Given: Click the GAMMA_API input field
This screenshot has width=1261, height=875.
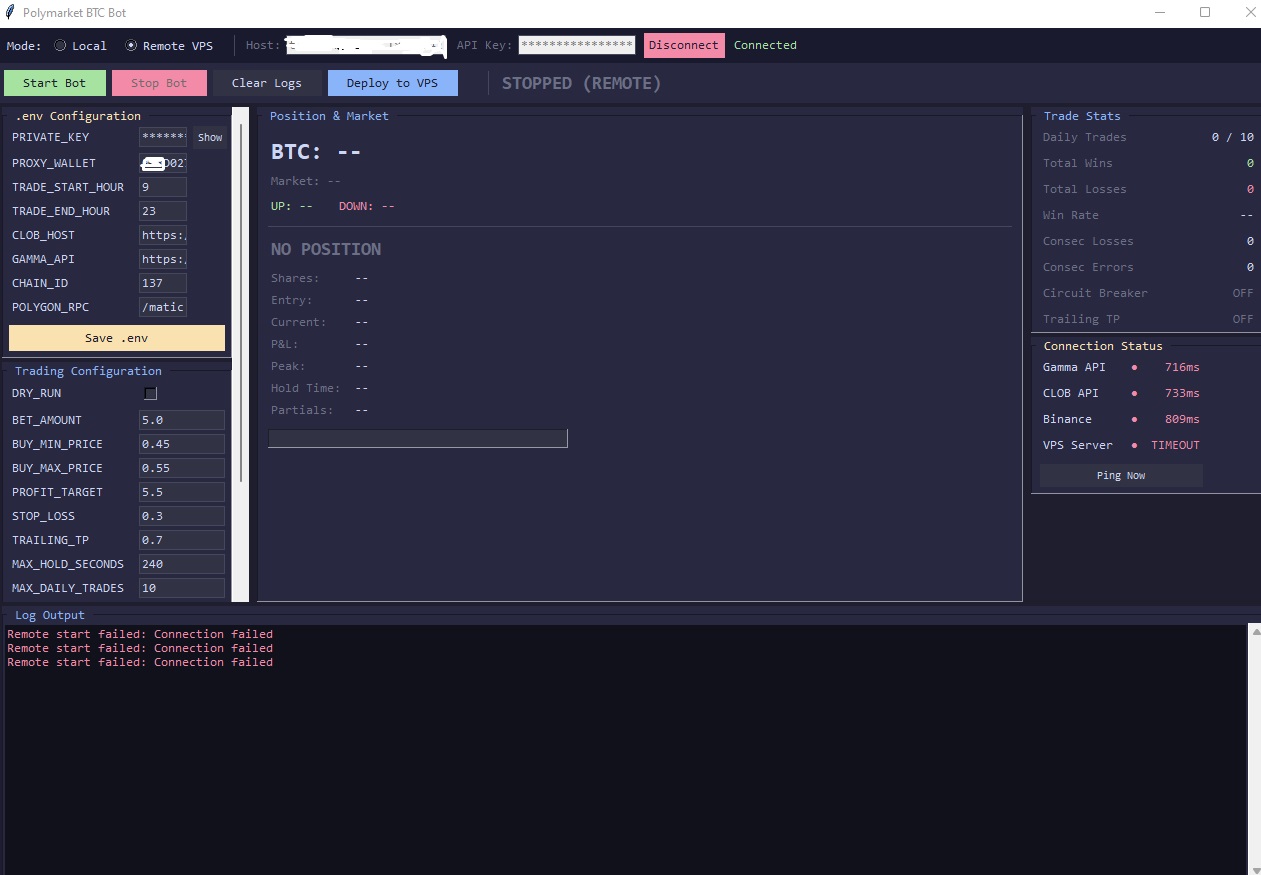Looking at the screenshot, I should click(x=163, y=259).
